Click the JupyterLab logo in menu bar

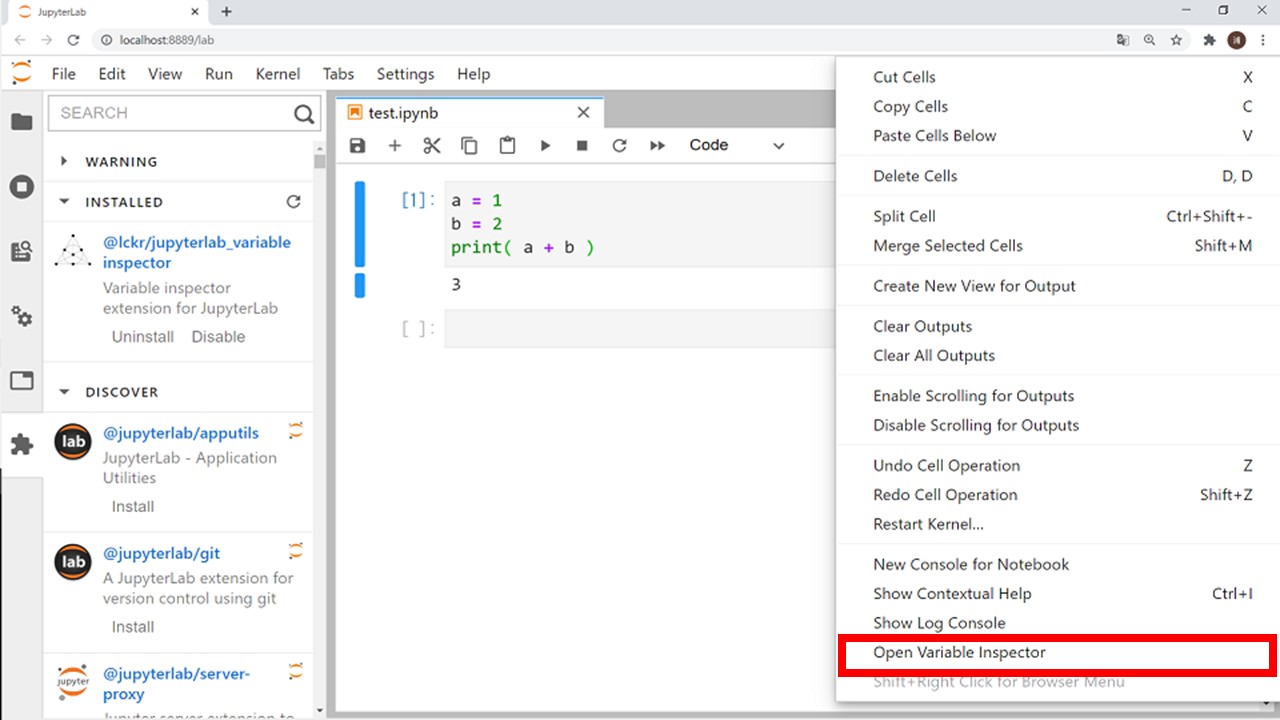point(21,73)
